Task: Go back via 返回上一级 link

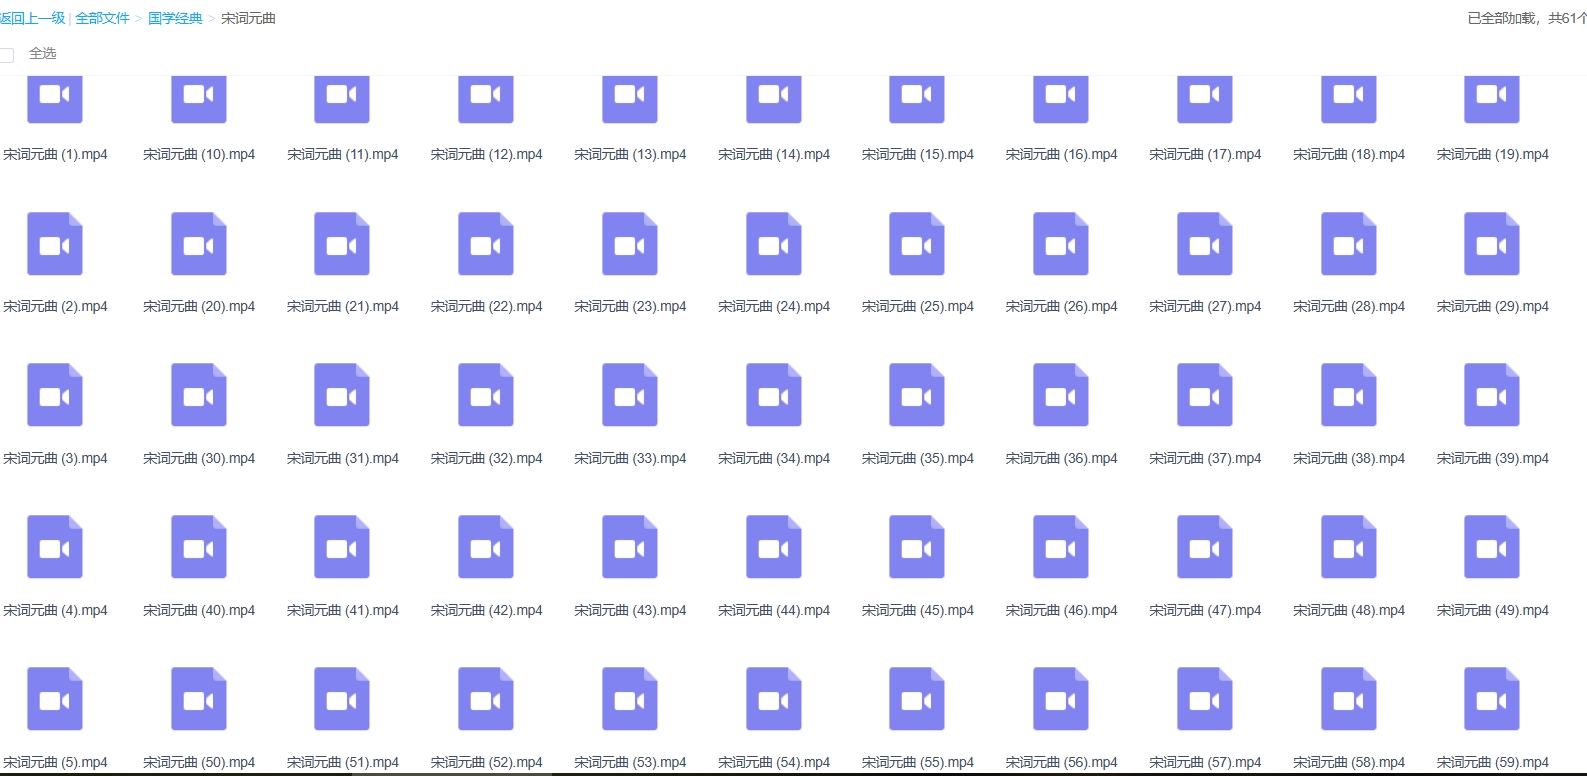Action: coord(32,18)
